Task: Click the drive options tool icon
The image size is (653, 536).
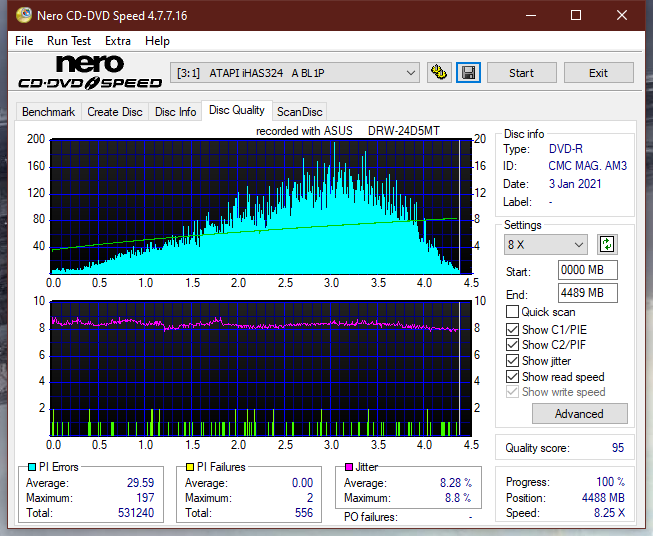Action: (439, 73)
